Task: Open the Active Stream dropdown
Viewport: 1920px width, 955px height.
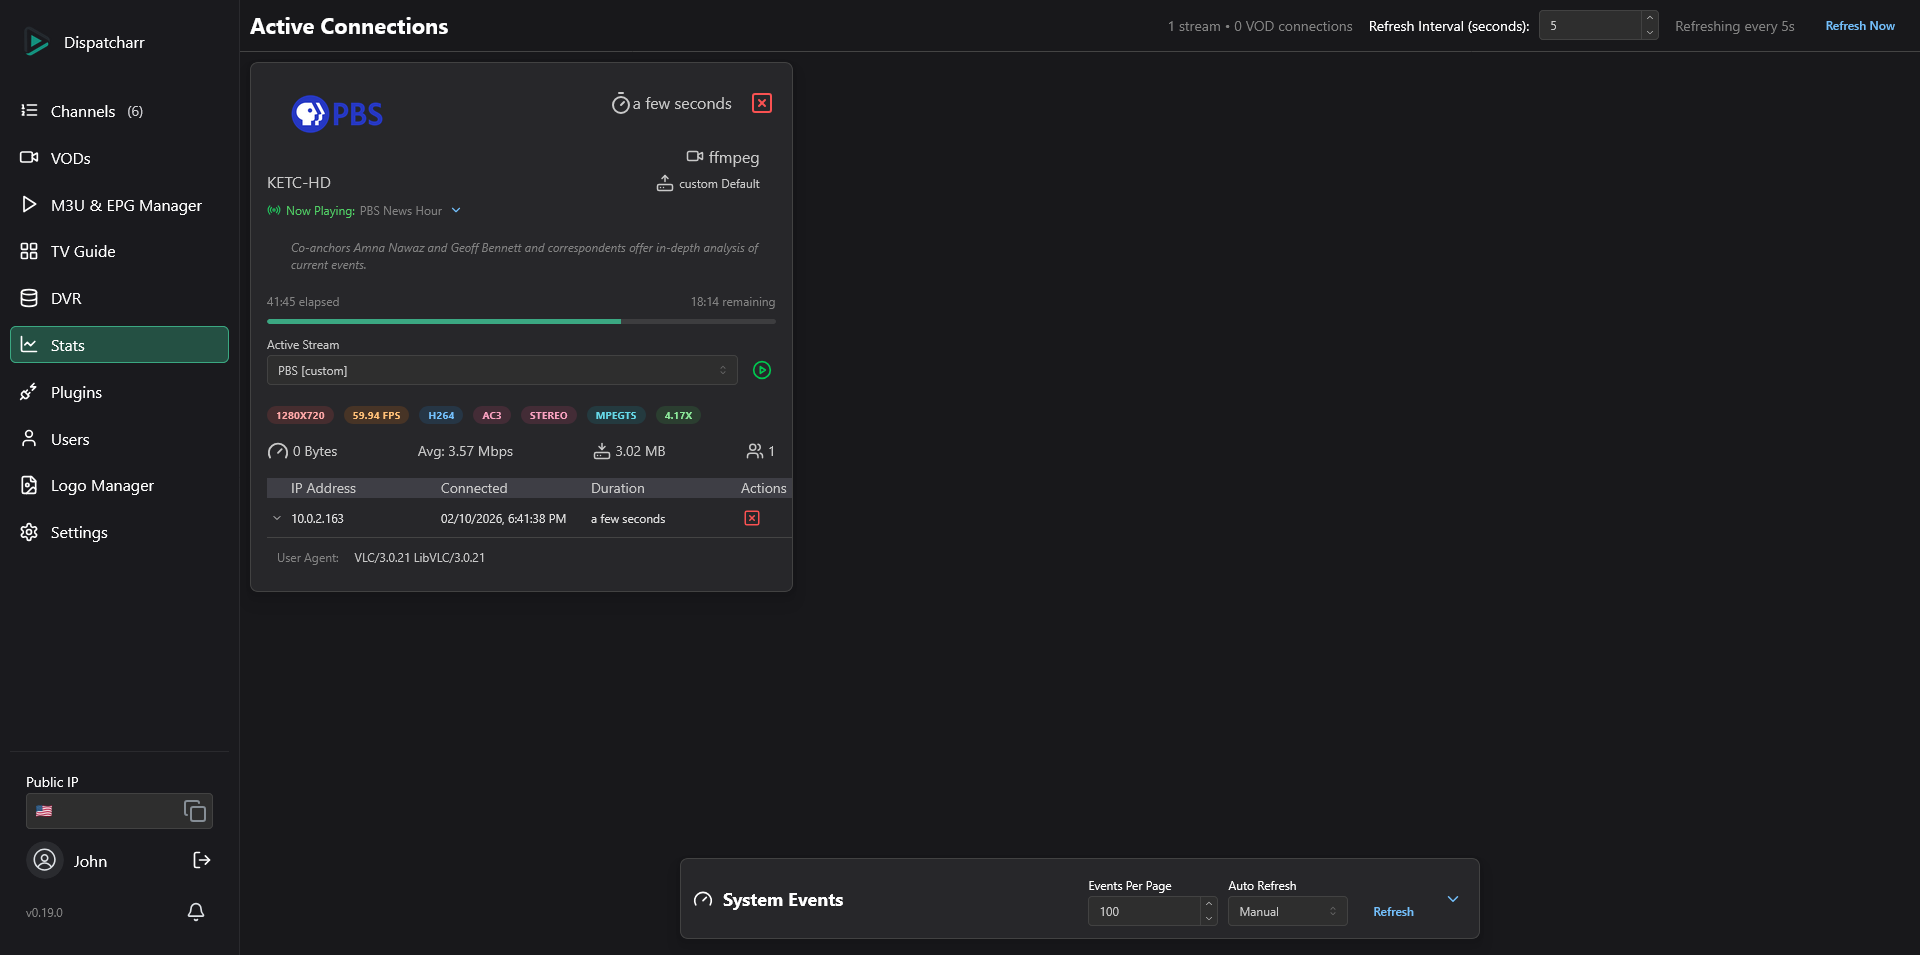Action: click(502, 370)
